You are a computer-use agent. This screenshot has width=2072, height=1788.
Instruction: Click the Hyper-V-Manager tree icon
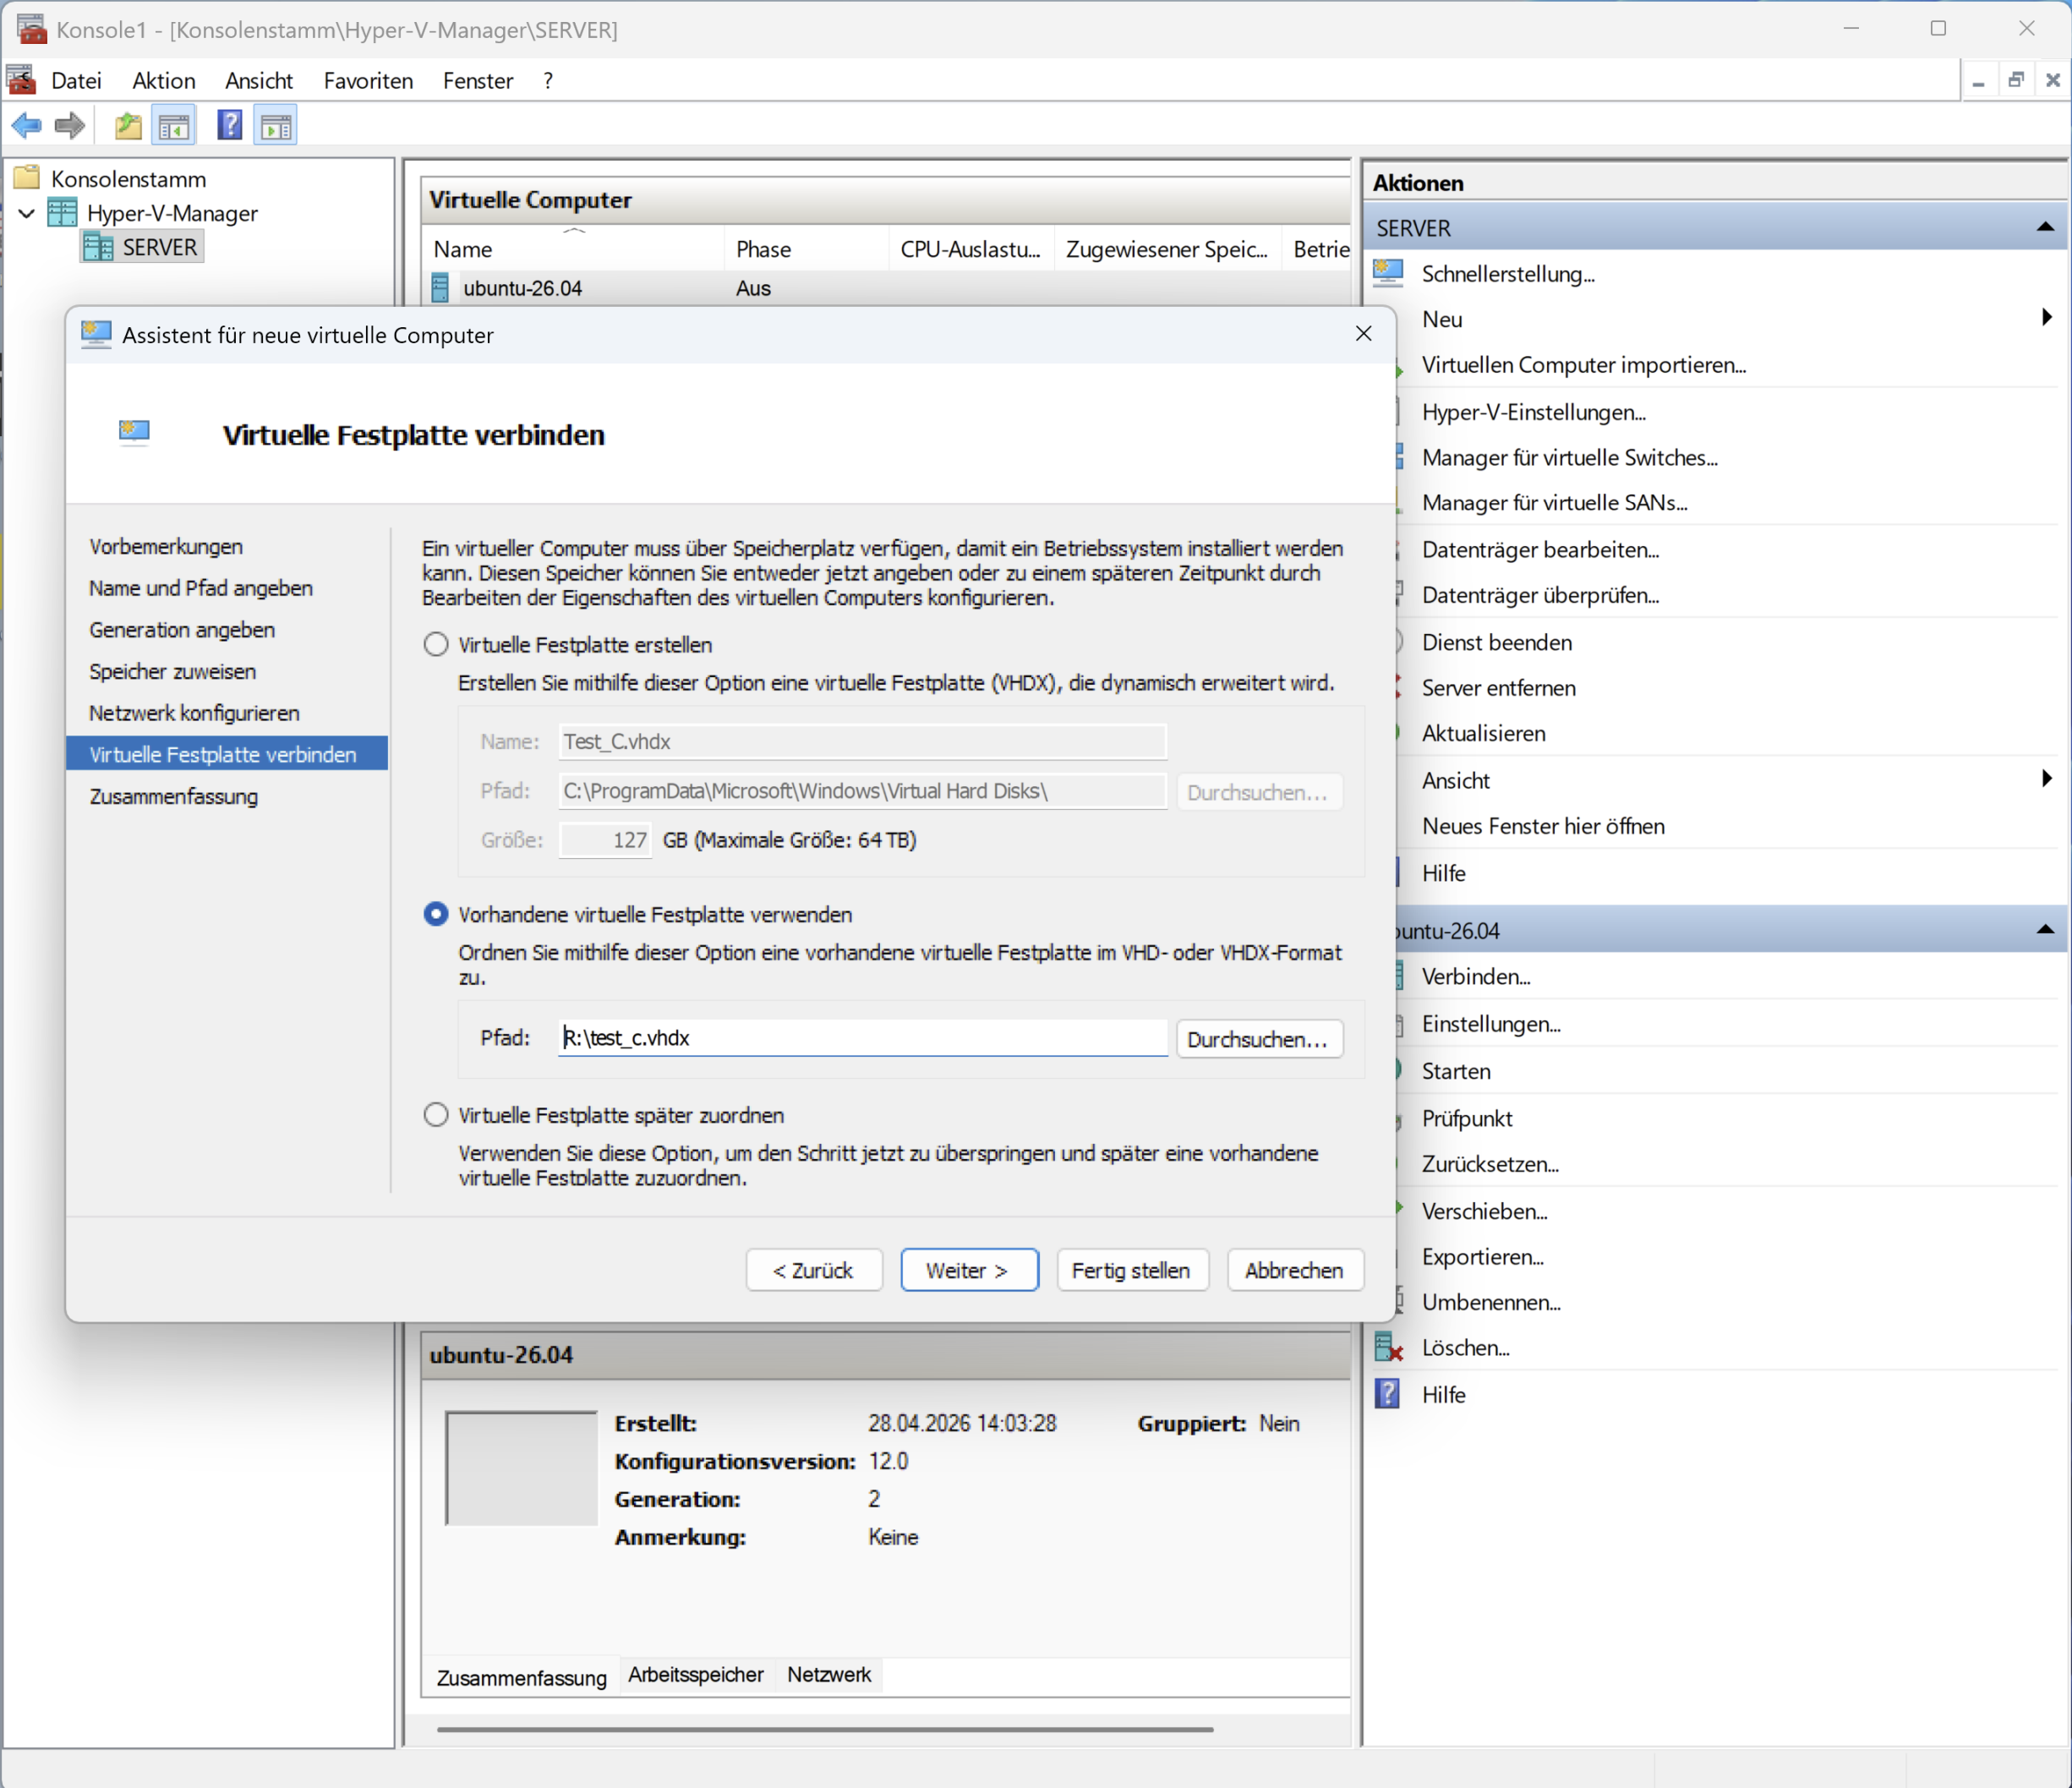62,212
